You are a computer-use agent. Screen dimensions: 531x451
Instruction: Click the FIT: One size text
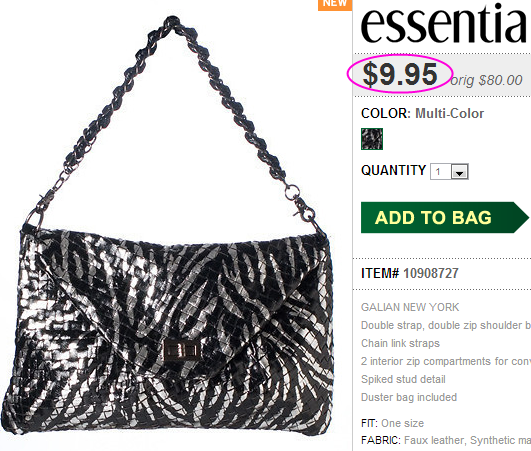[x=392, y=423]
